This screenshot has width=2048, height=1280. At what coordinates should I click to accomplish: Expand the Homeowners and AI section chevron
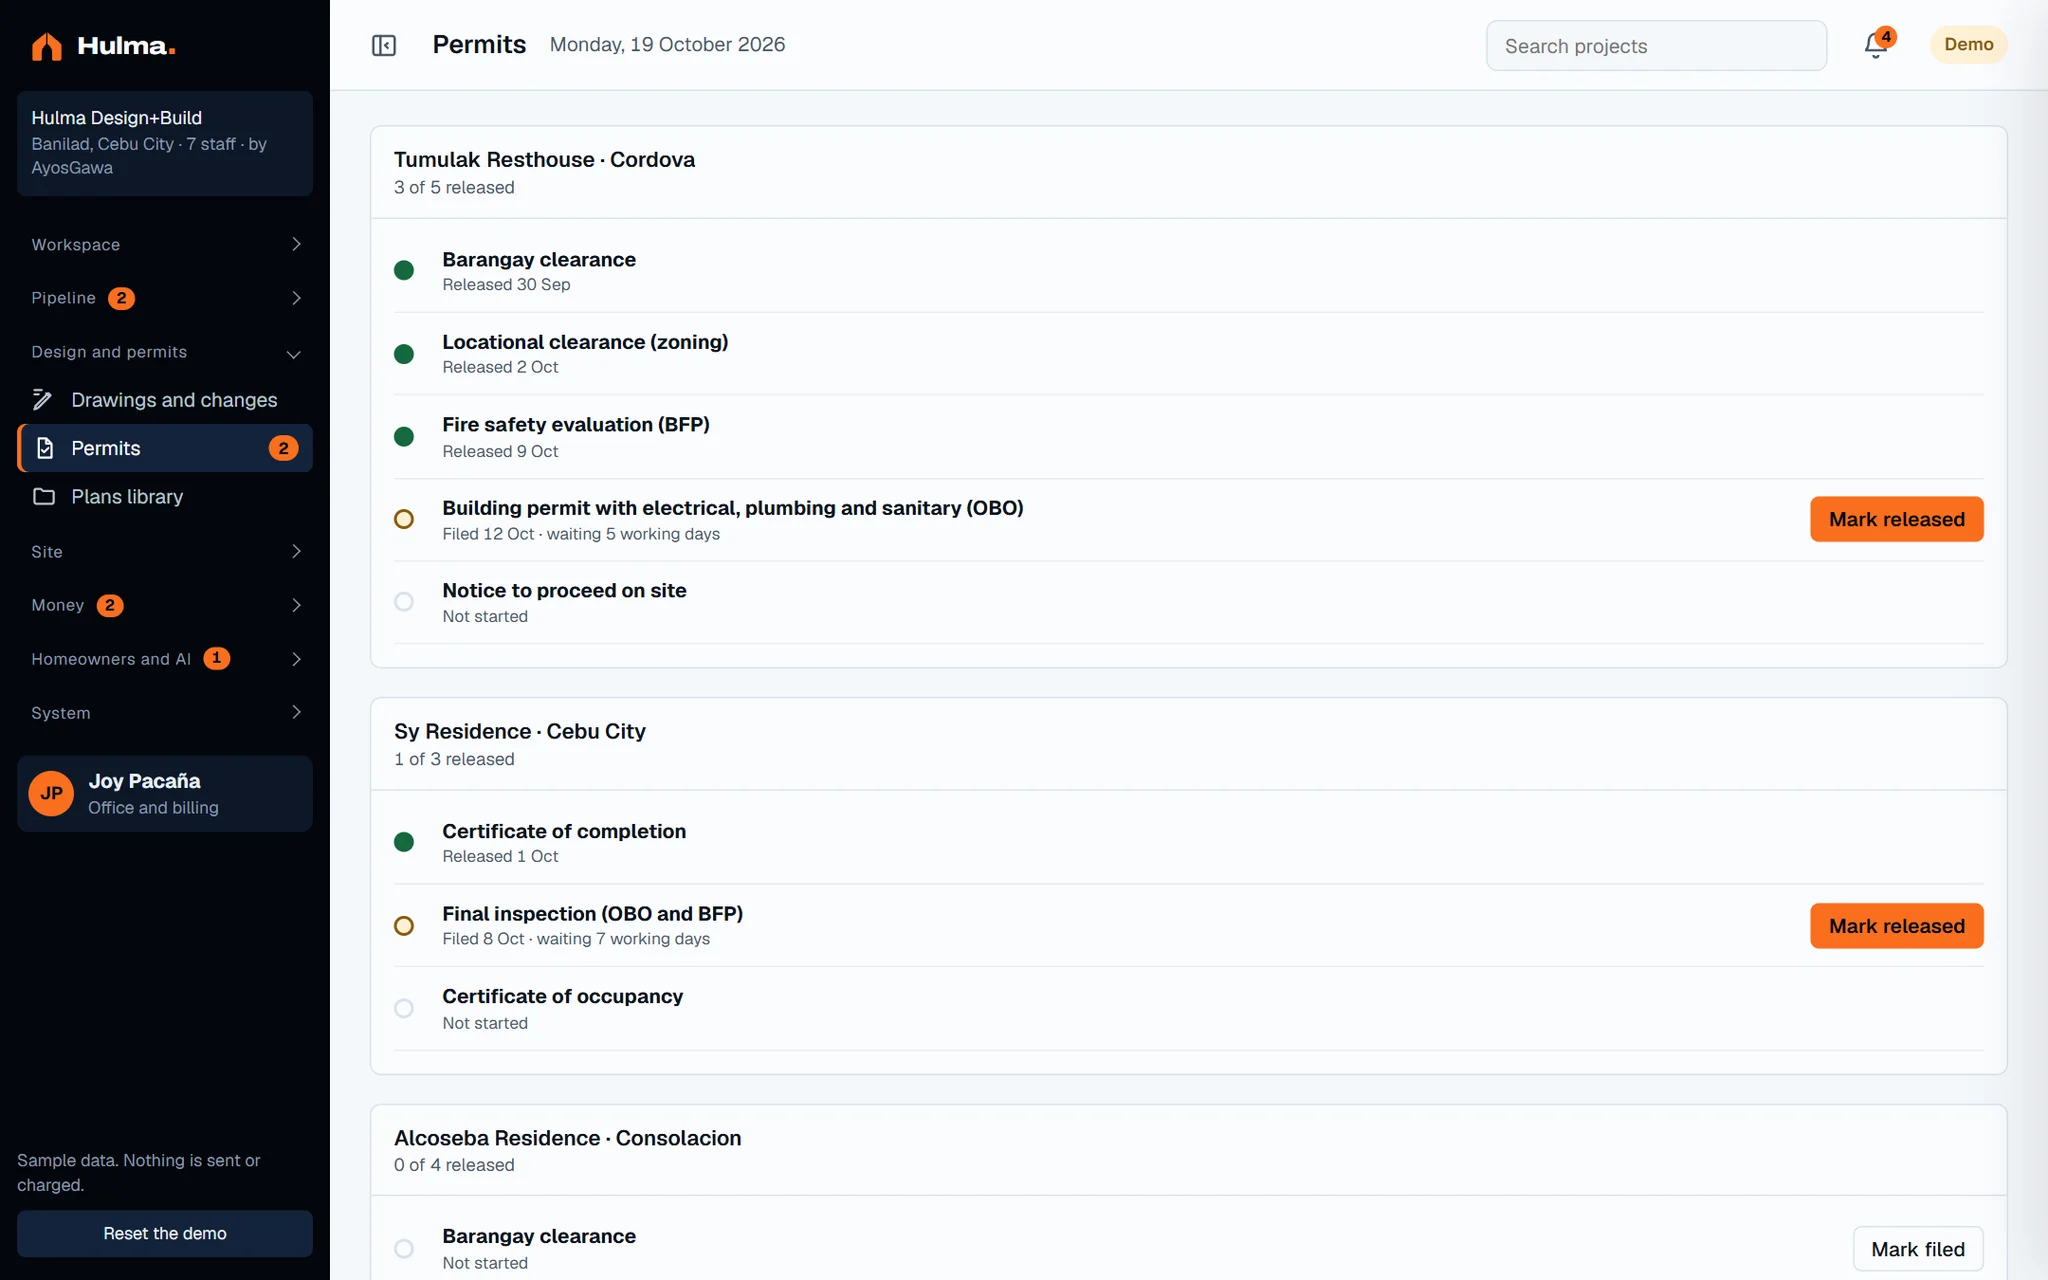pyautogui.click(x=296, y=659)
